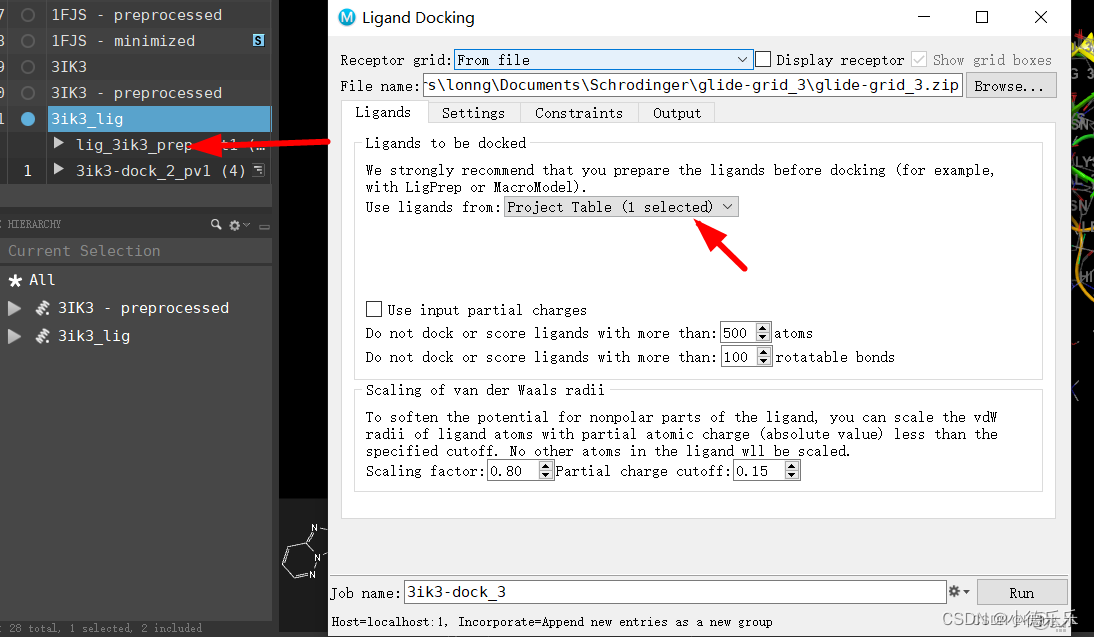Expand 3IK3 - preprocessed in Hierarchy
The height and width of the screenshot is (637, 1094).
click(x=14, y=308)
